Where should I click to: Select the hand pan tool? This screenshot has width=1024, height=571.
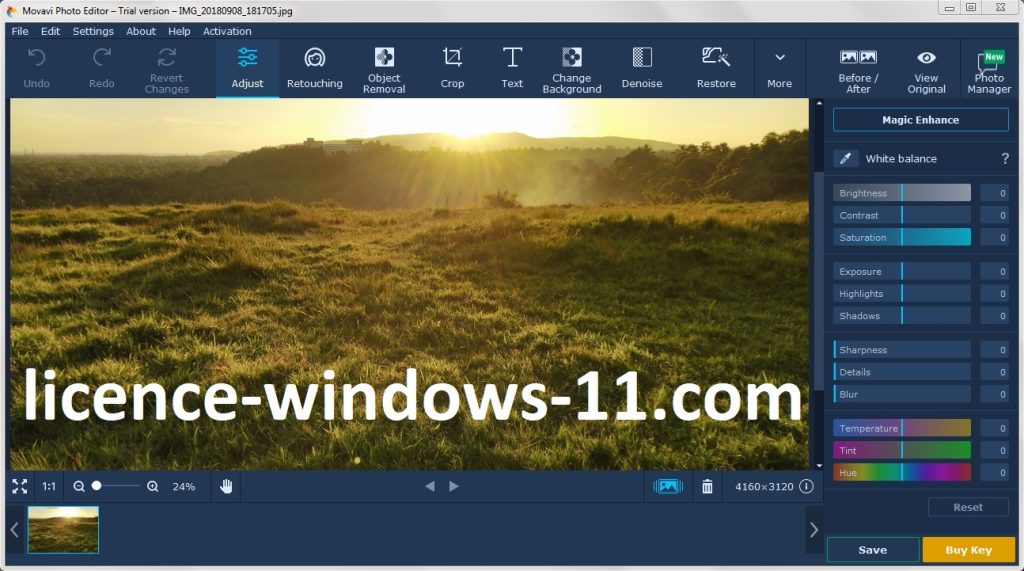[x=227, y=487]
